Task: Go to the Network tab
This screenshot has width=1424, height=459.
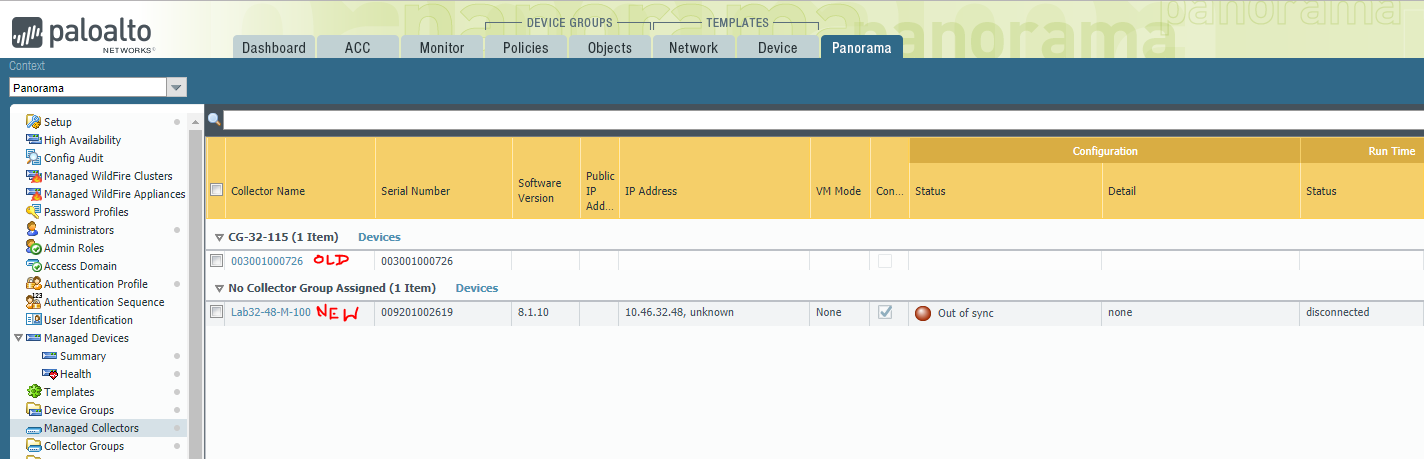Action: tap(694, 47)
